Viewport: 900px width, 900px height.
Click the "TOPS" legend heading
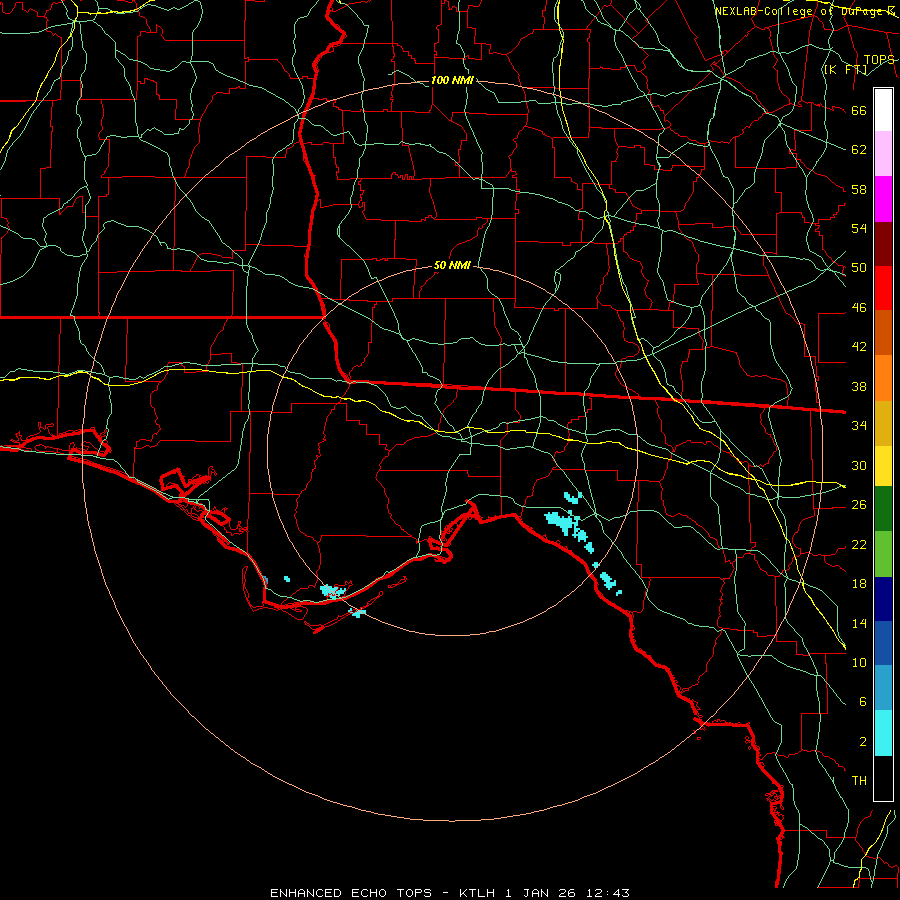(879, 60)
